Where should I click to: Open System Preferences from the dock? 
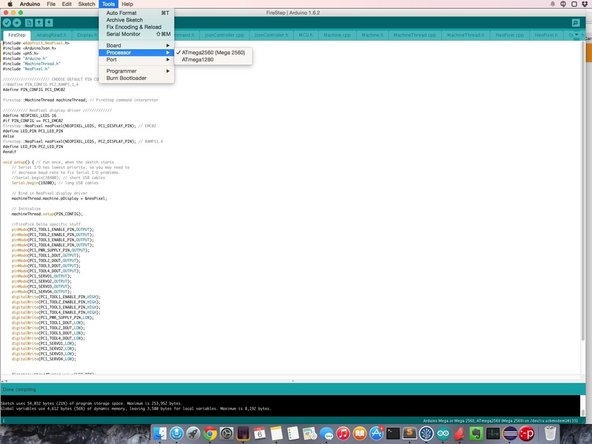227,433
